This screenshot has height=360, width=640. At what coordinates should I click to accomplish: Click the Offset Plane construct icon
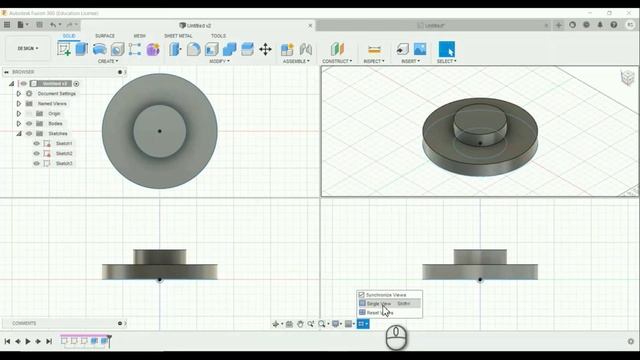tap(337, 49)
